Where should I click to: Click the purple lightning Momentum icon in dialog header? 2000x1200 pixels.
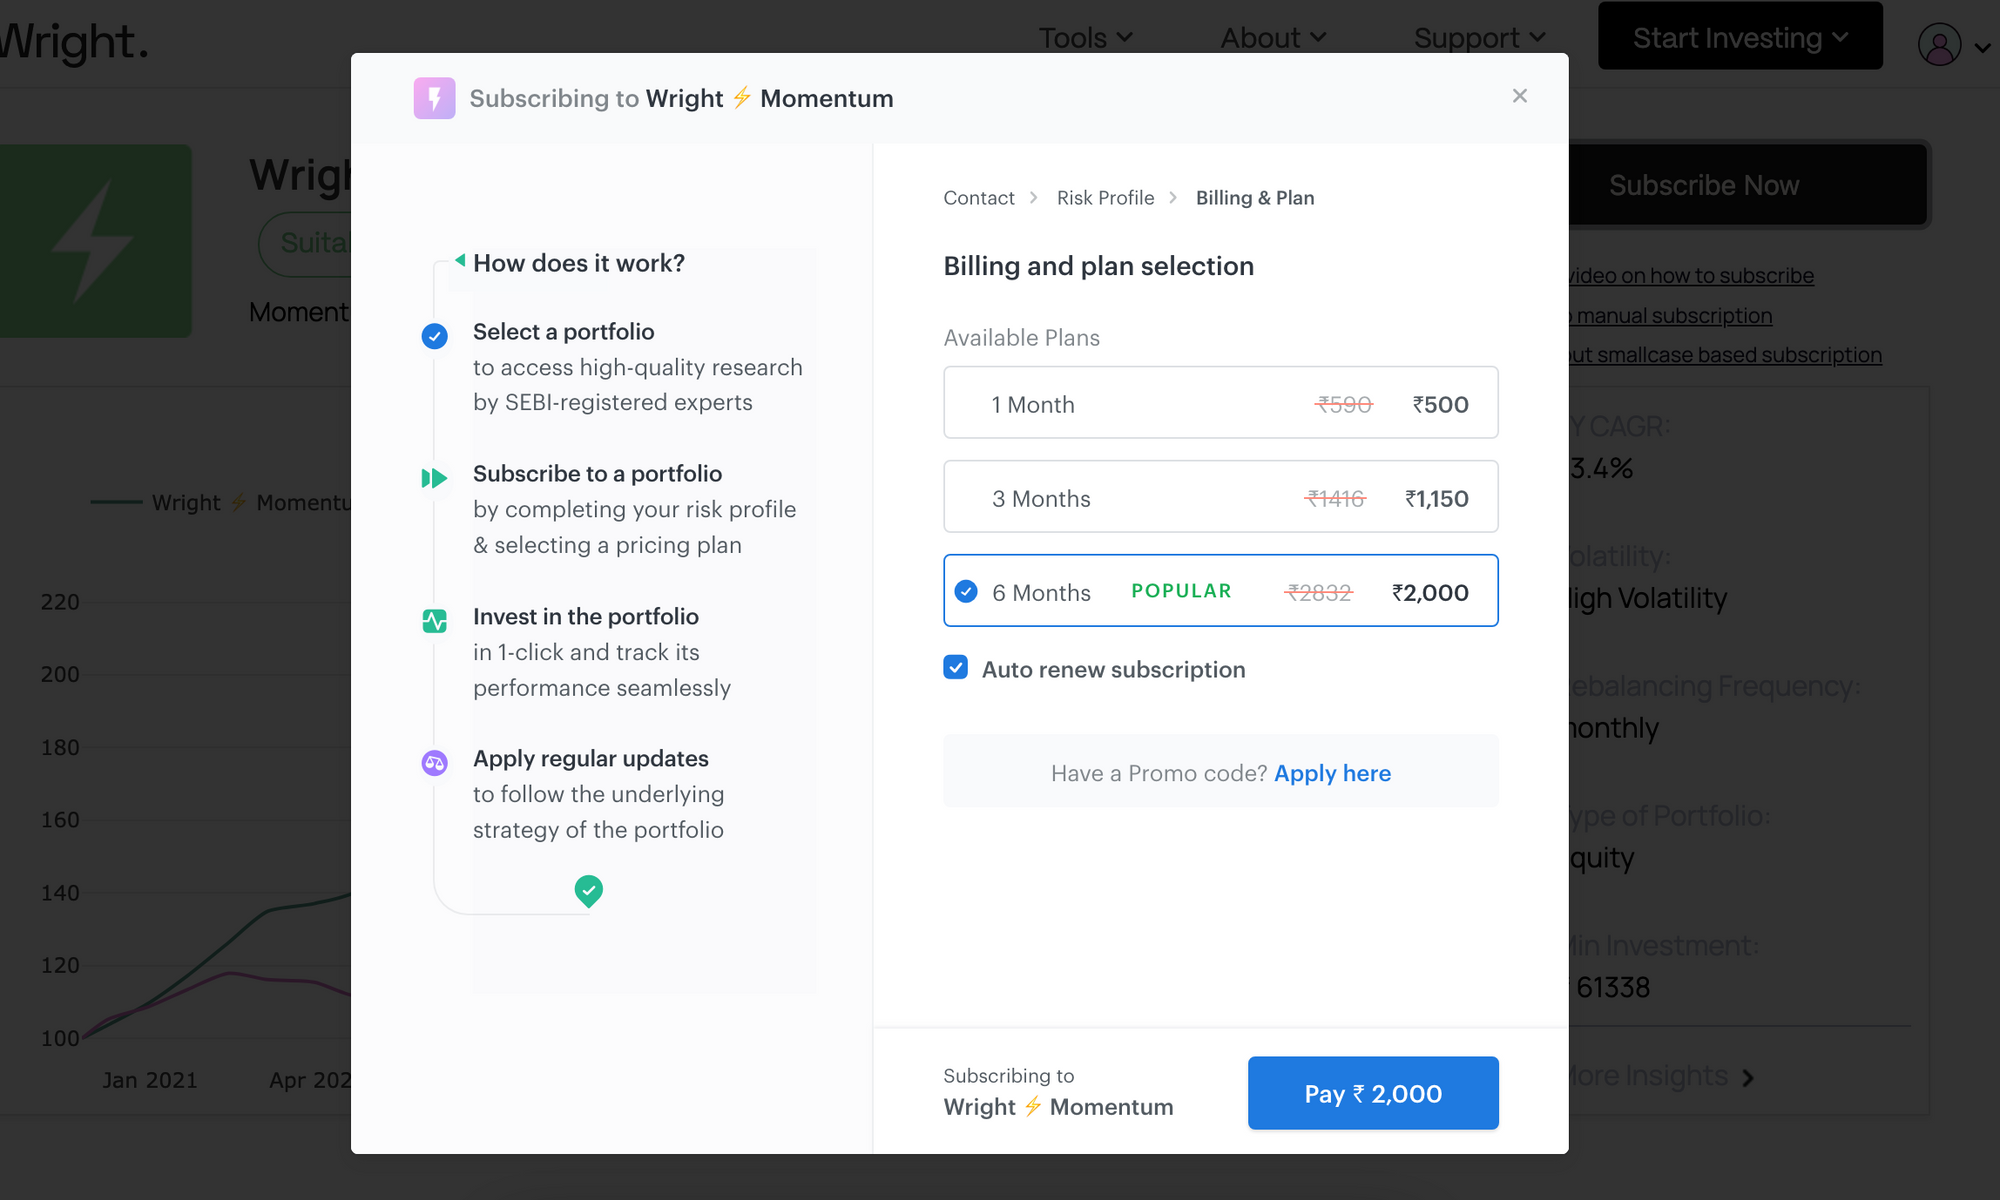coord(434,98)
